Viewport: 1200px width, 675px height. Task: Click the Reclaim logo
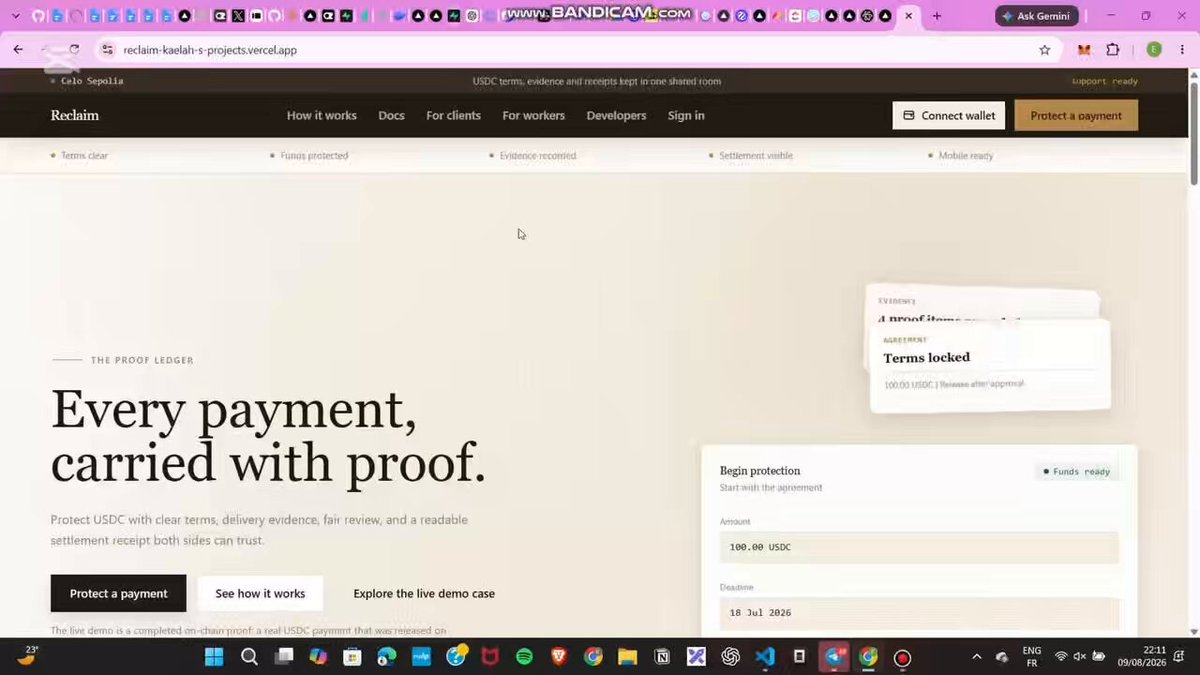[75, 116]
